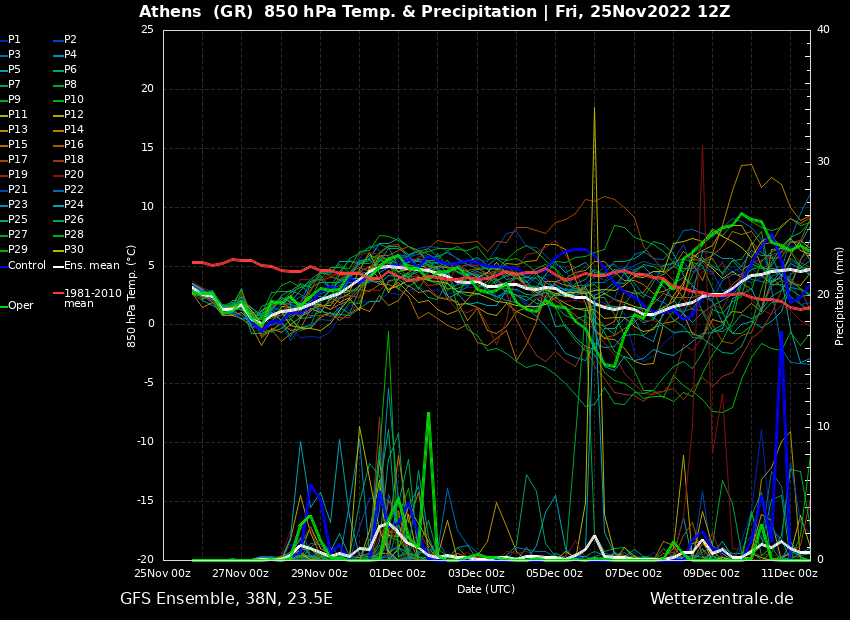Click the 03Dec 00z date tick
The width and height of the screenshot is (850, 620).
(477, 573)
